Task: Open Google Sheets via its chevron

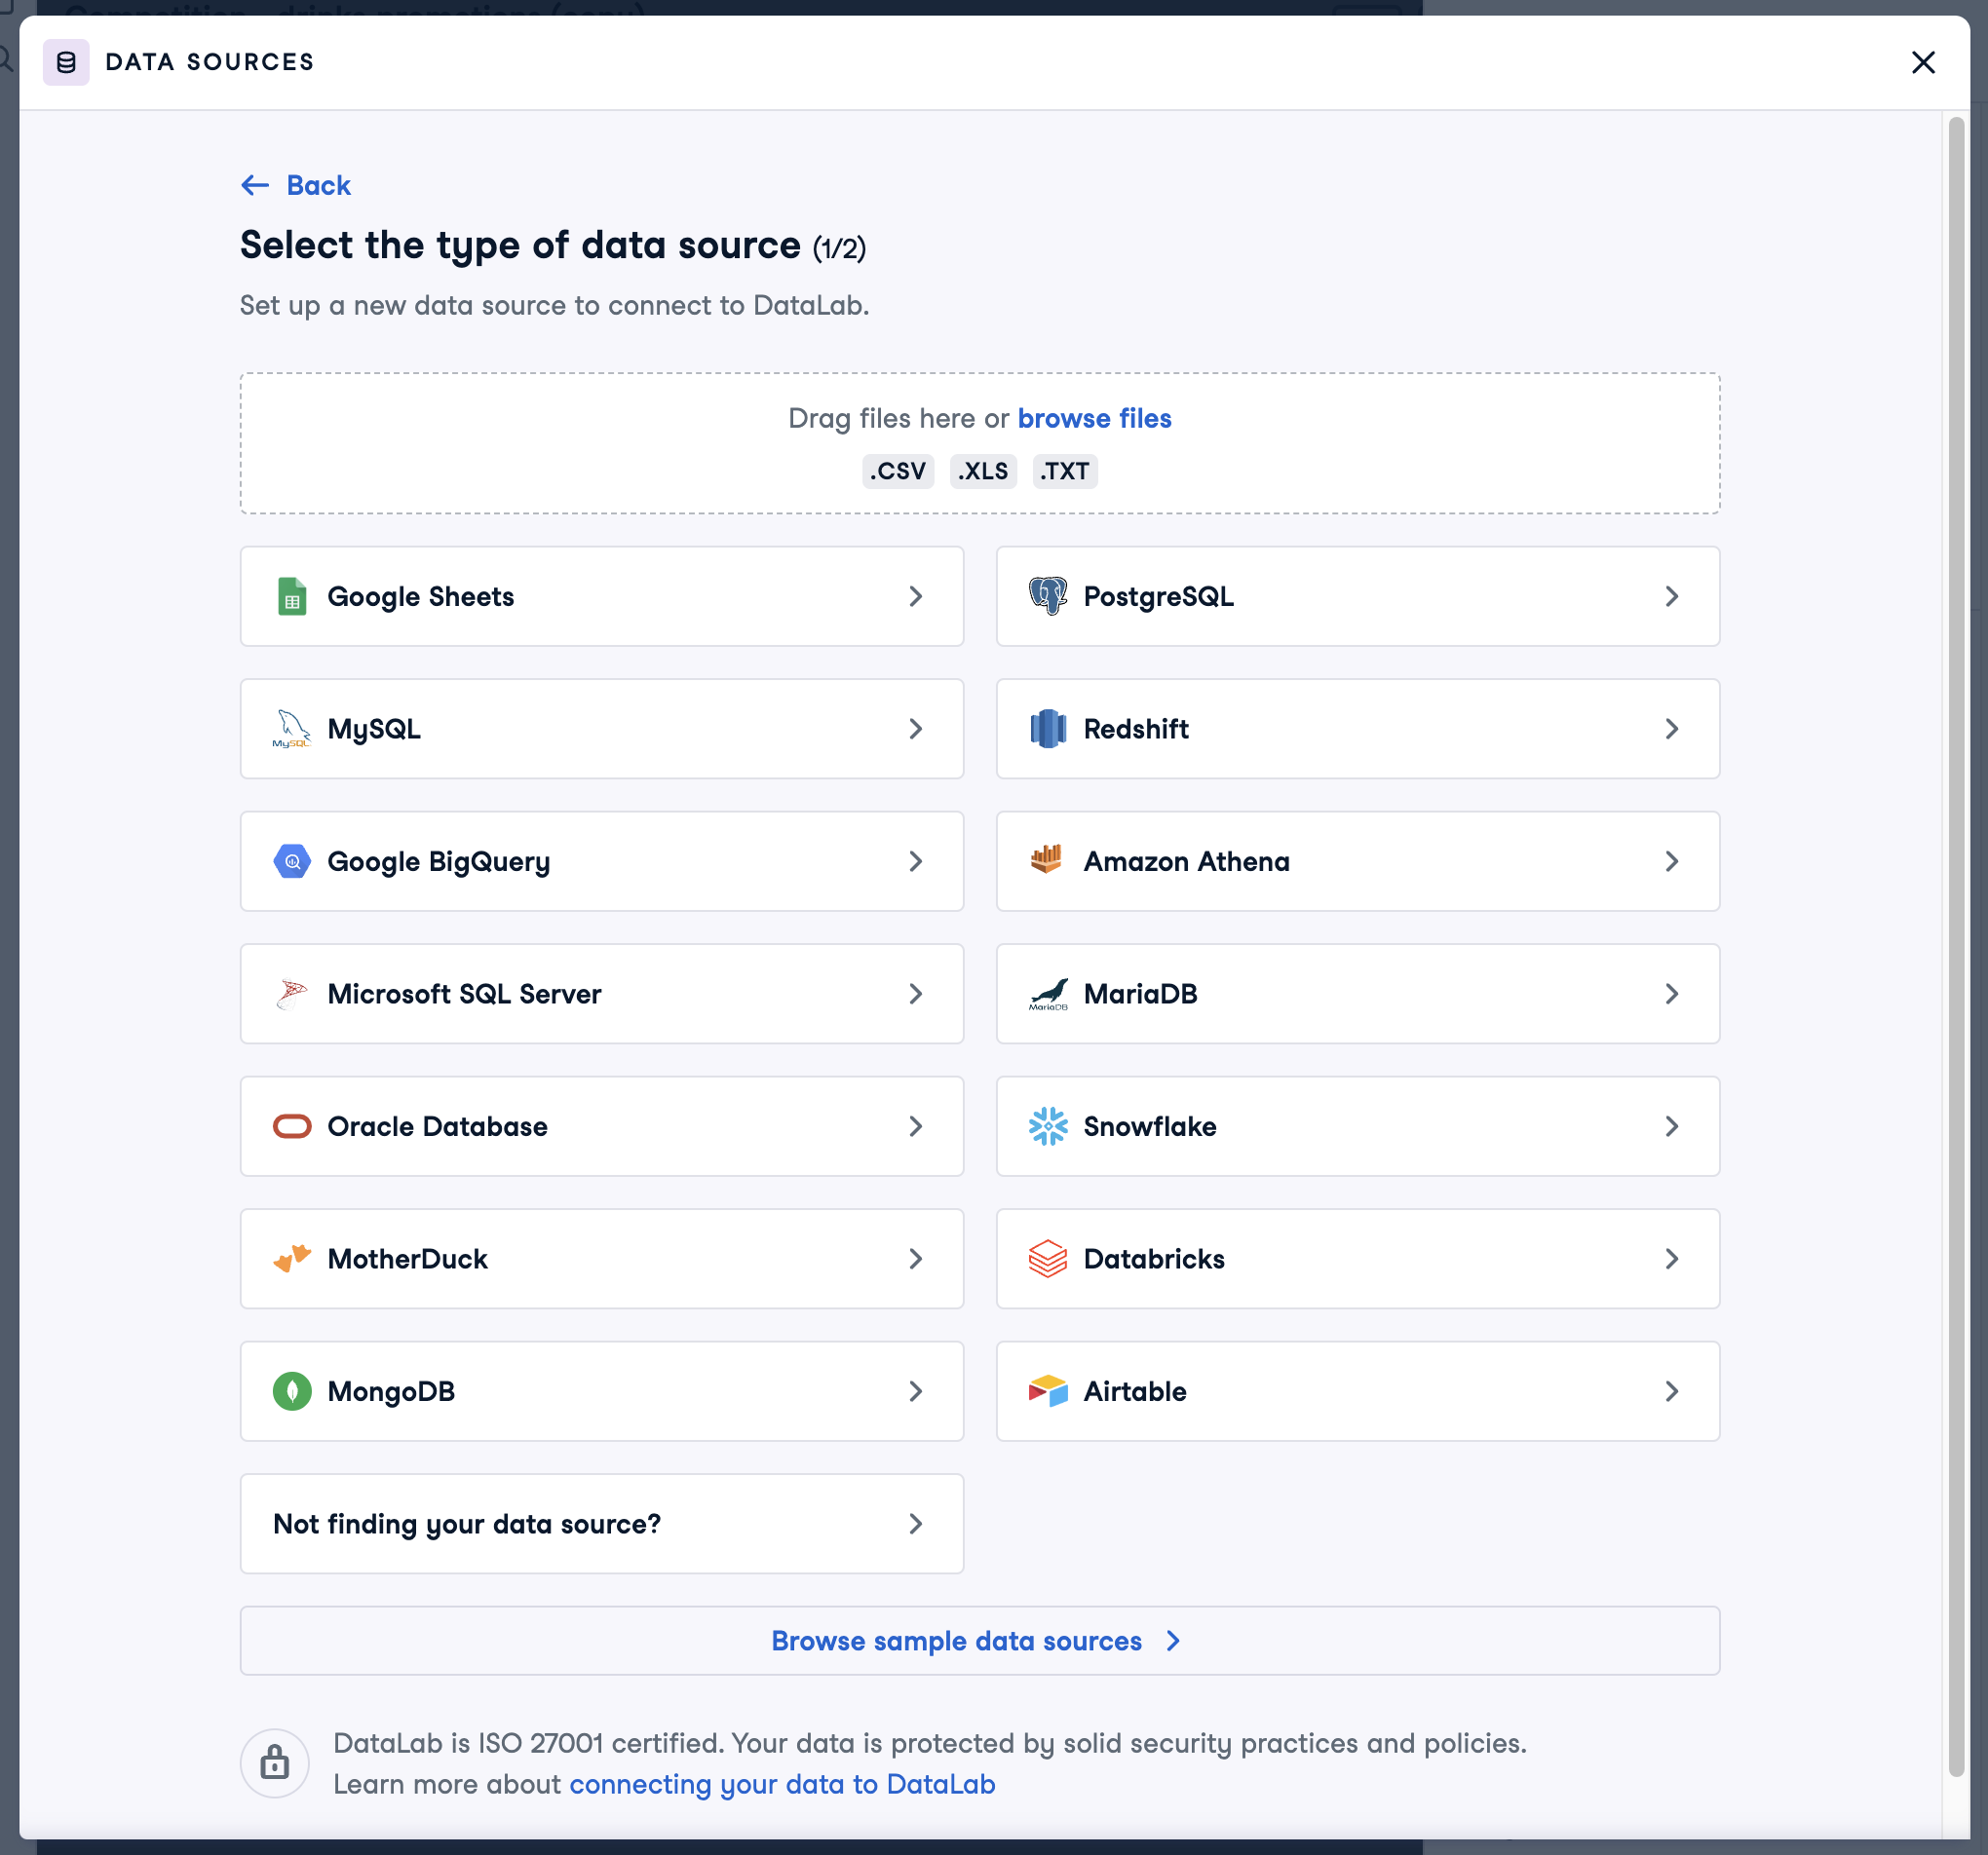Action: (916, 597)
